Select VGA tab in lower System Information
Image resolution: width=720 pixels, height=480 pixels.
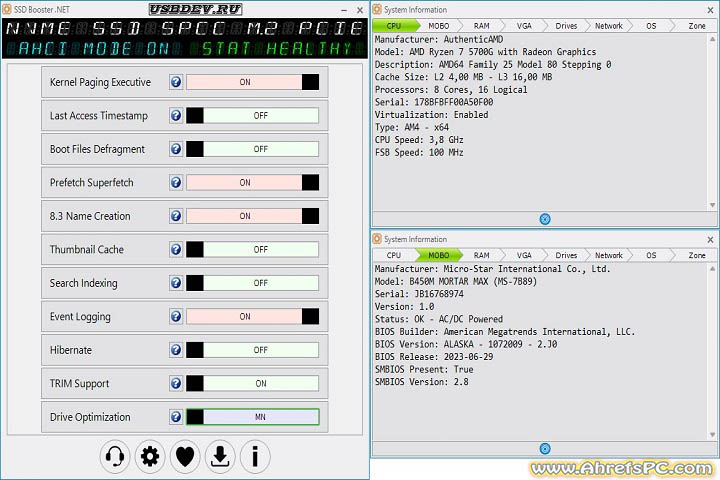point(524,255)
